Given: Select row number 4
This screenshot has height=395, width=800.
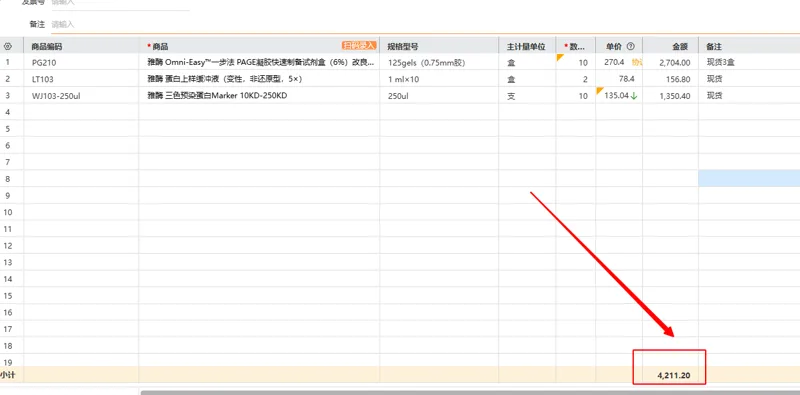Looking at the screenshot, I should pos(8,112).
